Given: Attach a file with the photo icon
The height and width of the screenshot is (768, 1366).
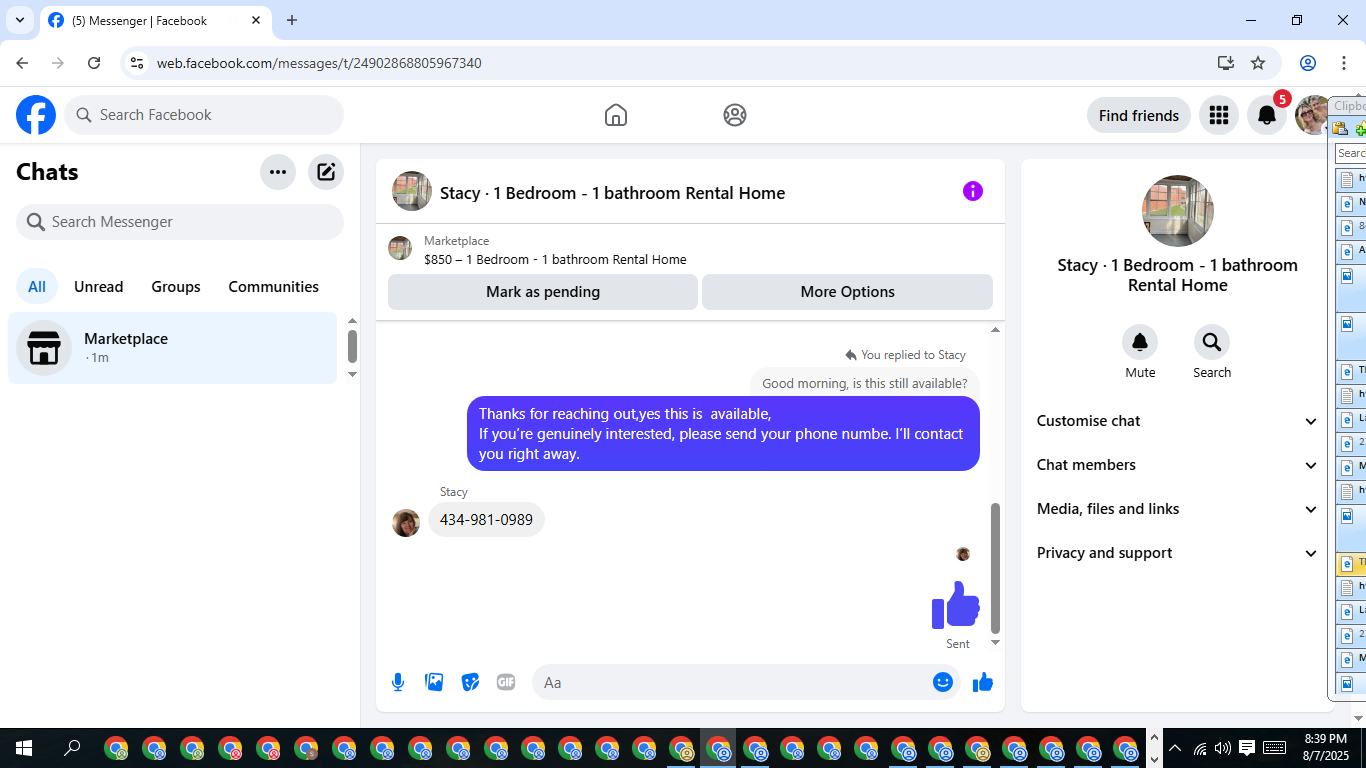Looking at the screenshot, I should 434,682.
